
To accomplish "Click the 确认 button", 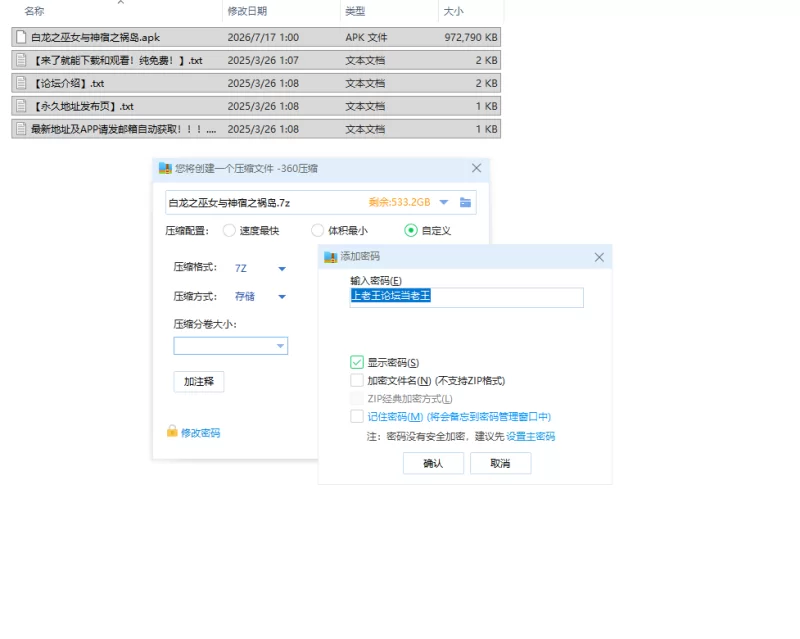I will [x=433, y=463].
